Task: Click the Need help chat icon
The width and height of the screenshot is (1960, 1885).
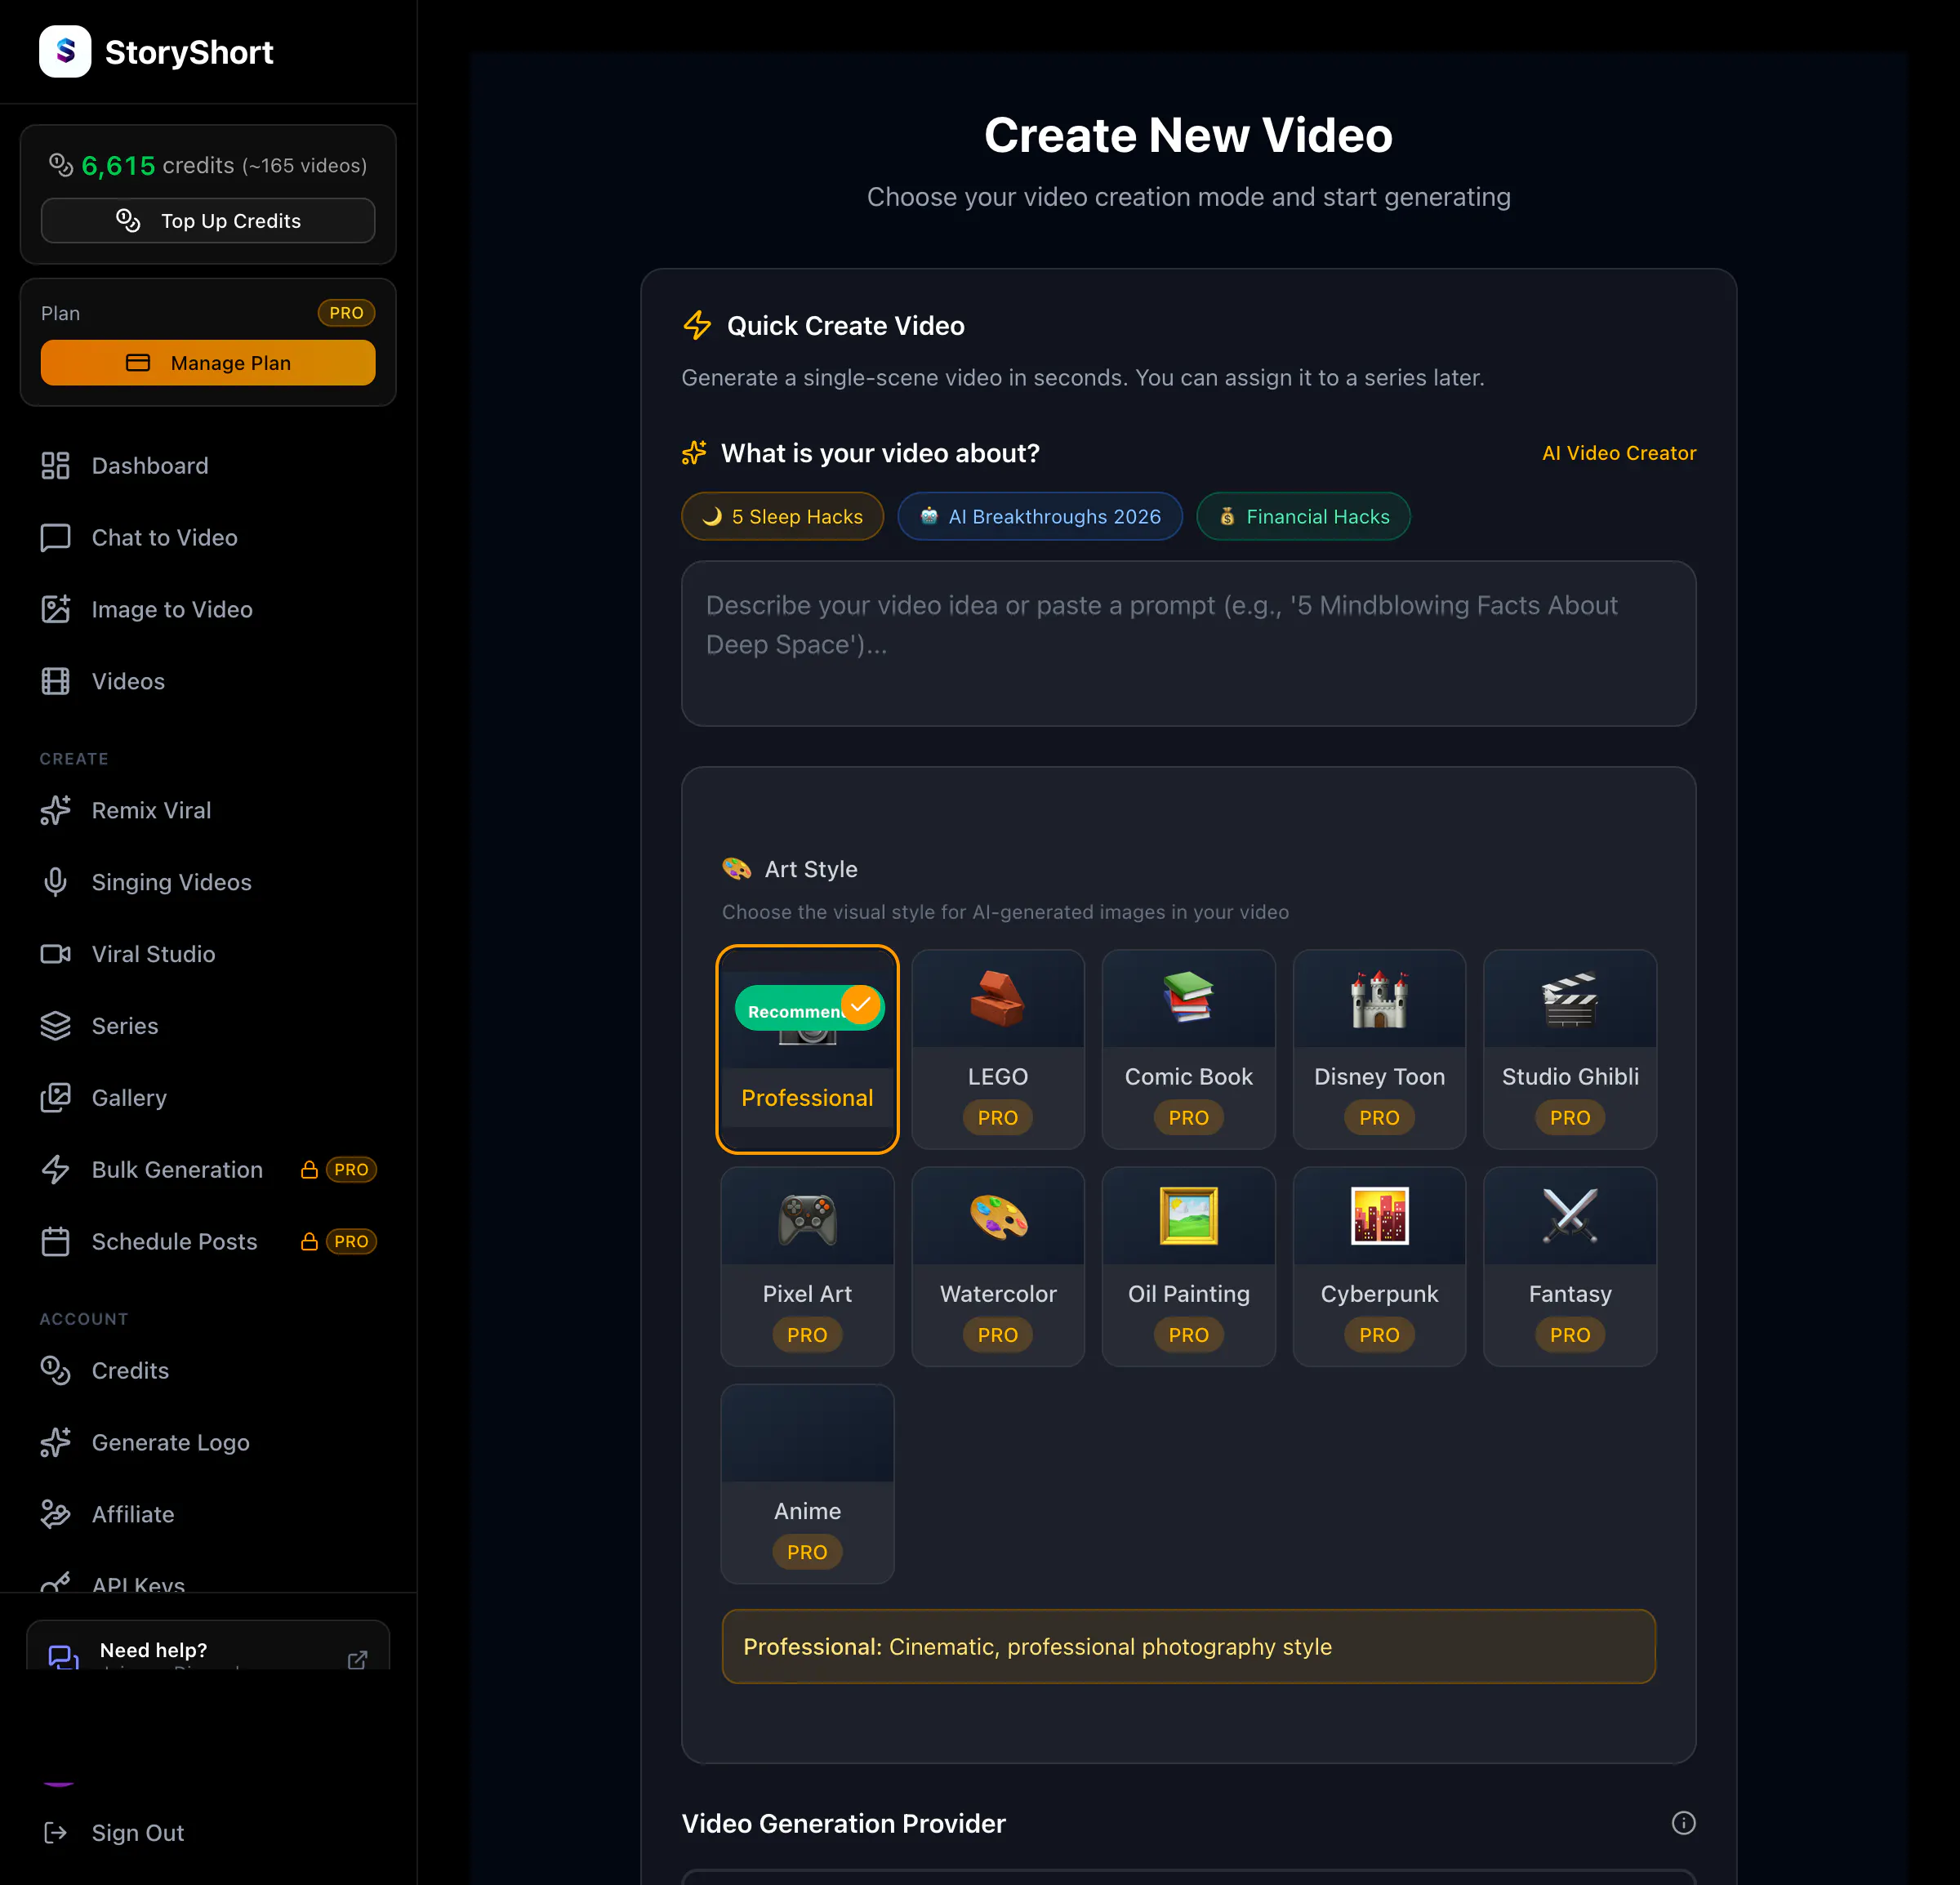Action: point(64,1657)
